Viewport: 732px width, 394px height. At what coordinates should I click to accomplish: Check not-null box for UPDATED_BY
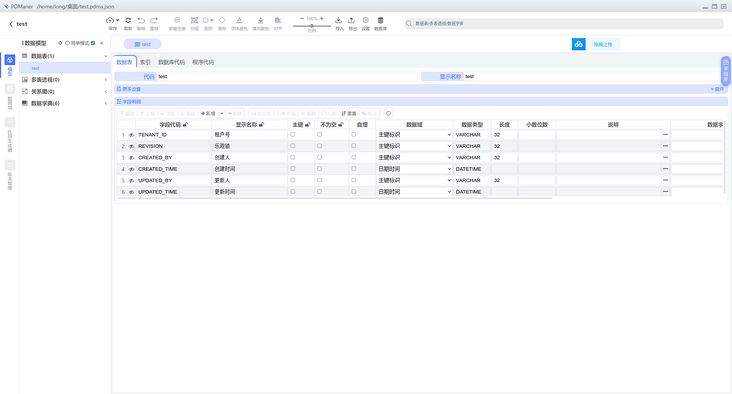(319, 180)
